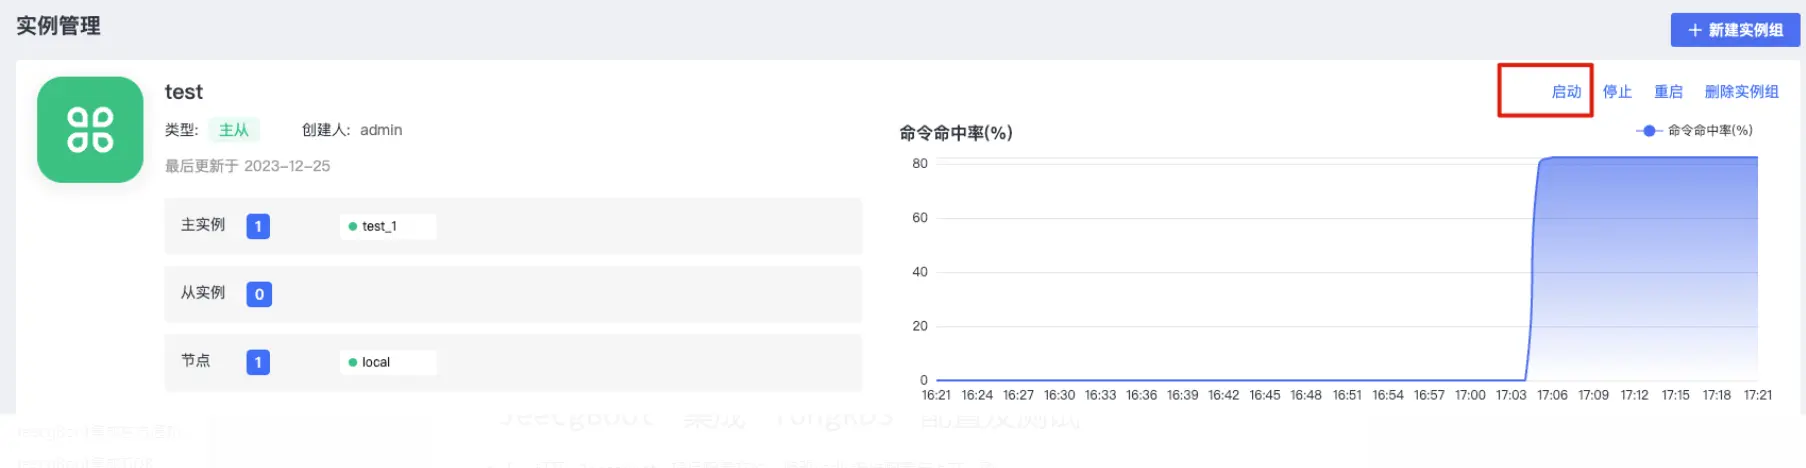This screenshot has height=468, width=1806.
Task: Click the 主从 type tag
Action: (x=234, y=130)
